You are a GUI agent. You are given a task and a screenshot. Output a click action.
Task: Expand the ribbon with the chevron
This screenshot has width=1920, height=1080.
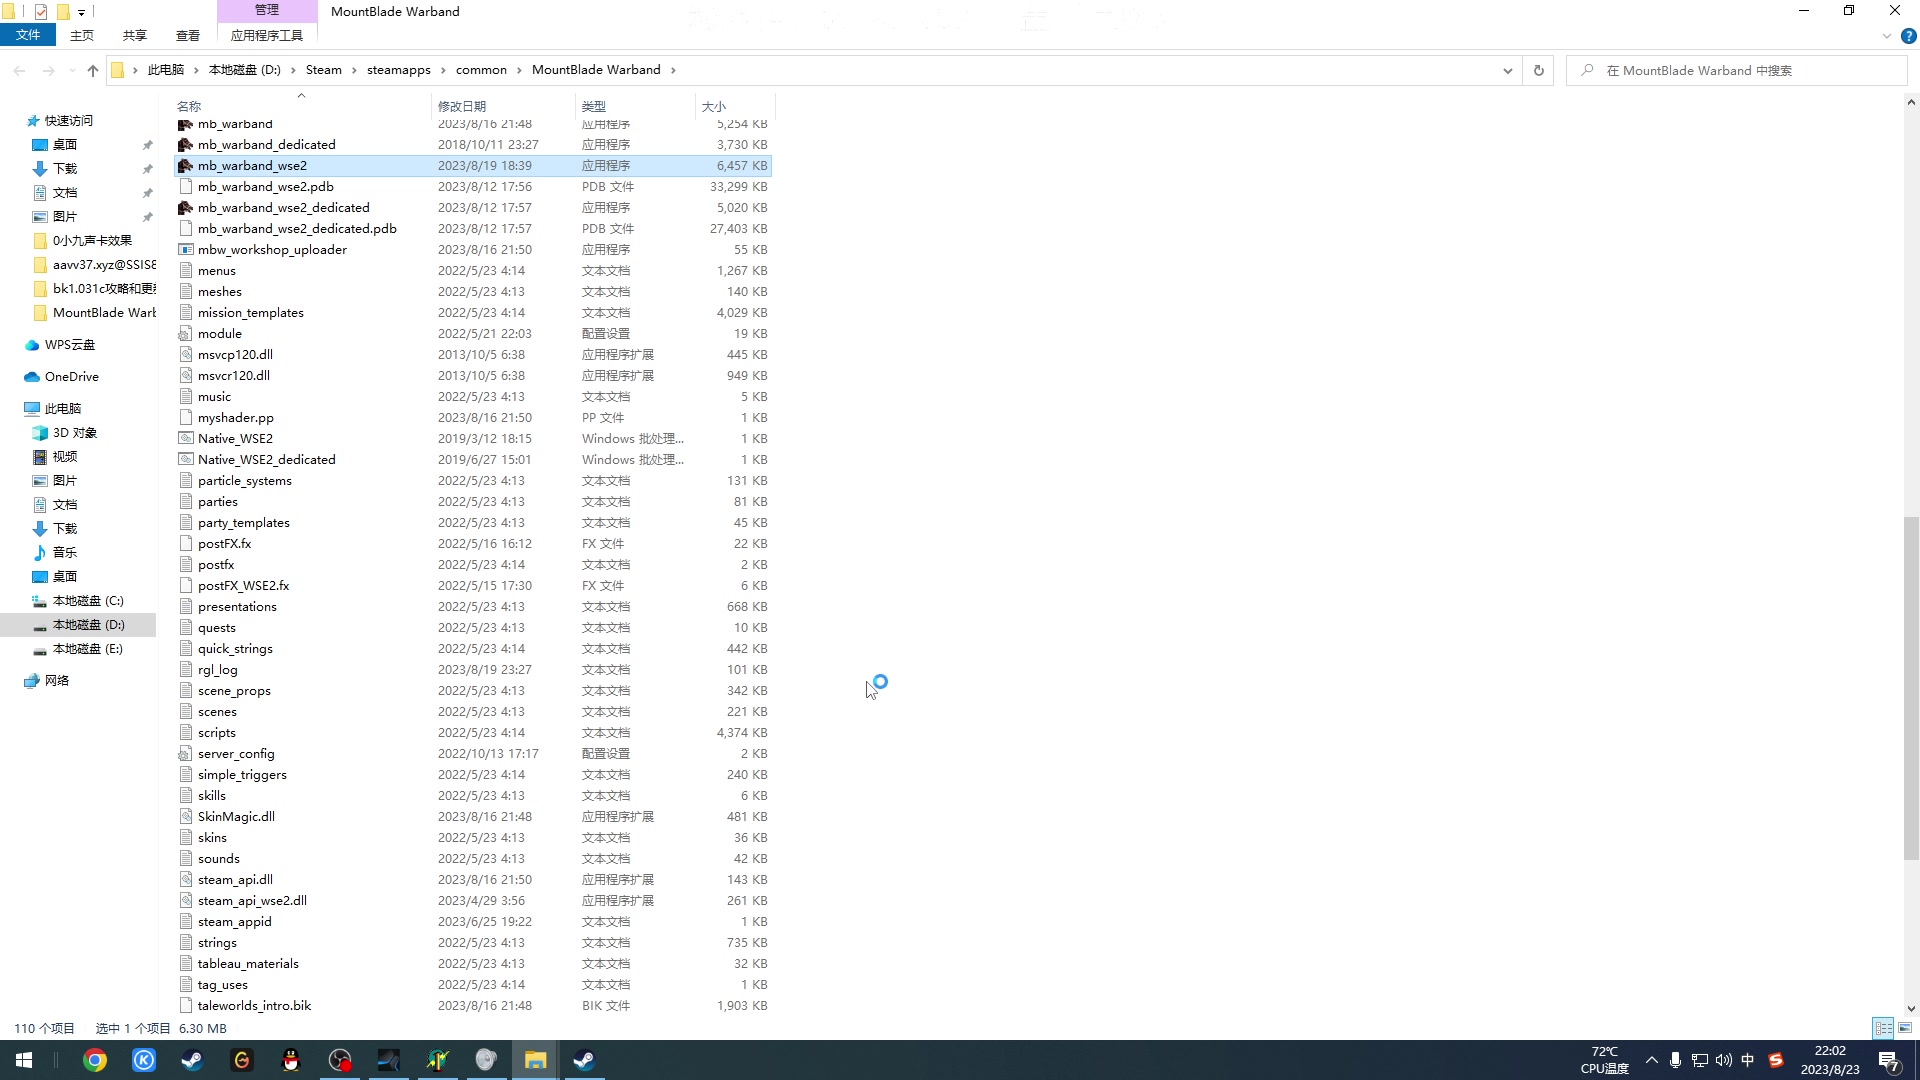click(1886, 36)
